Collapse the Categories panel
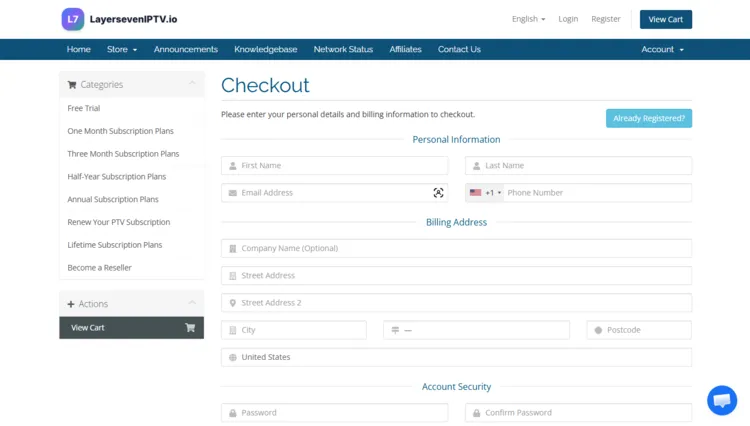 pos(192,84)
